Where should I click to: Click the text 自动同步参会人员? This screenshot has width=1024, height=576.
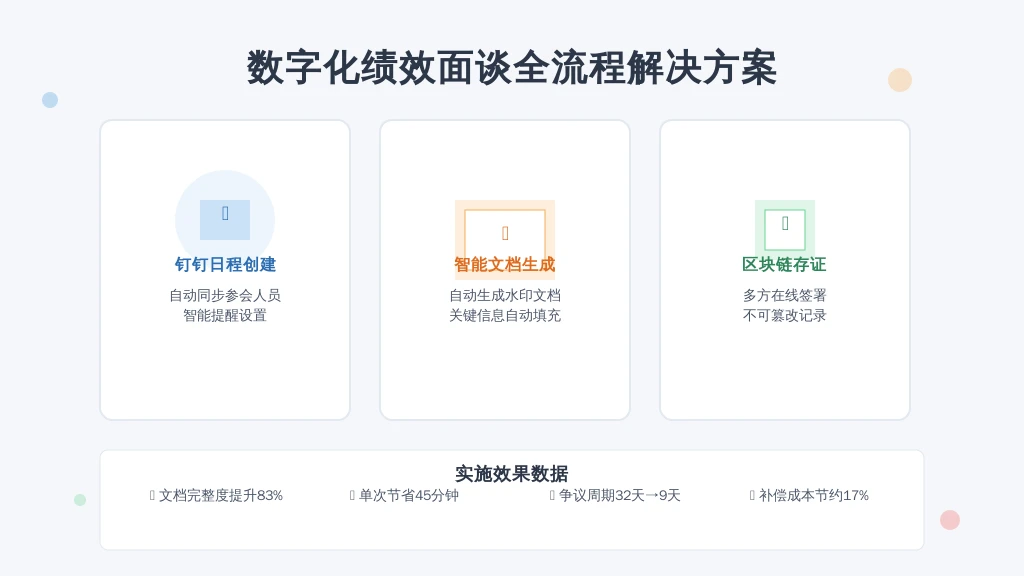pyautogui.click(x=225, y=296)
